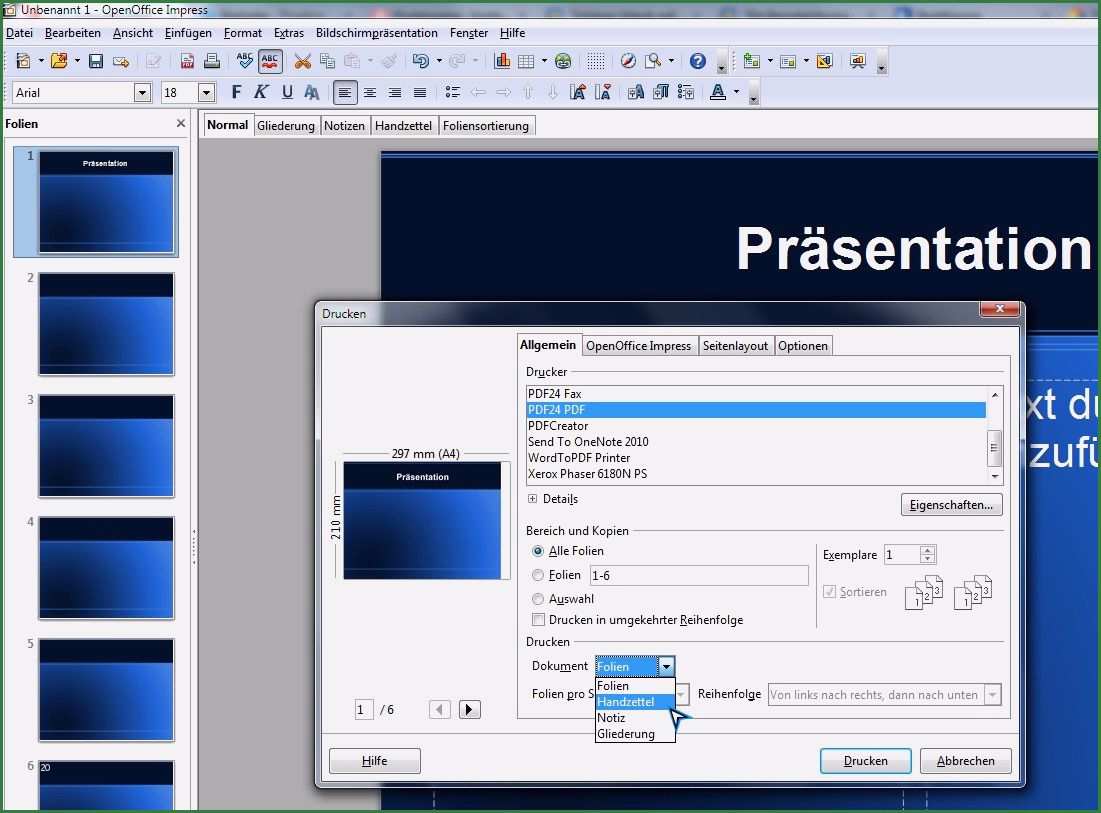Screen dimensions: 1101x813
Task: Apply bold with the F icon
Action: pos(236,92)
